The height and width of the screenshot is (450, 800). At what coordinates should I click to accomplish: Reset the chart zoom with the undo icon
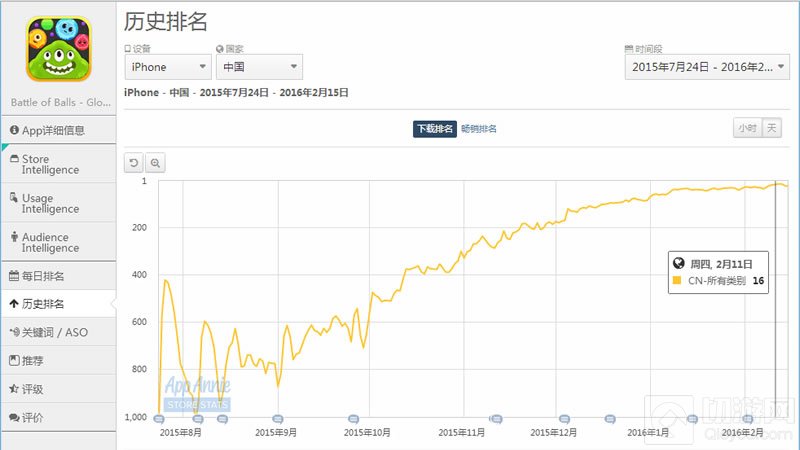click(134, 163)
